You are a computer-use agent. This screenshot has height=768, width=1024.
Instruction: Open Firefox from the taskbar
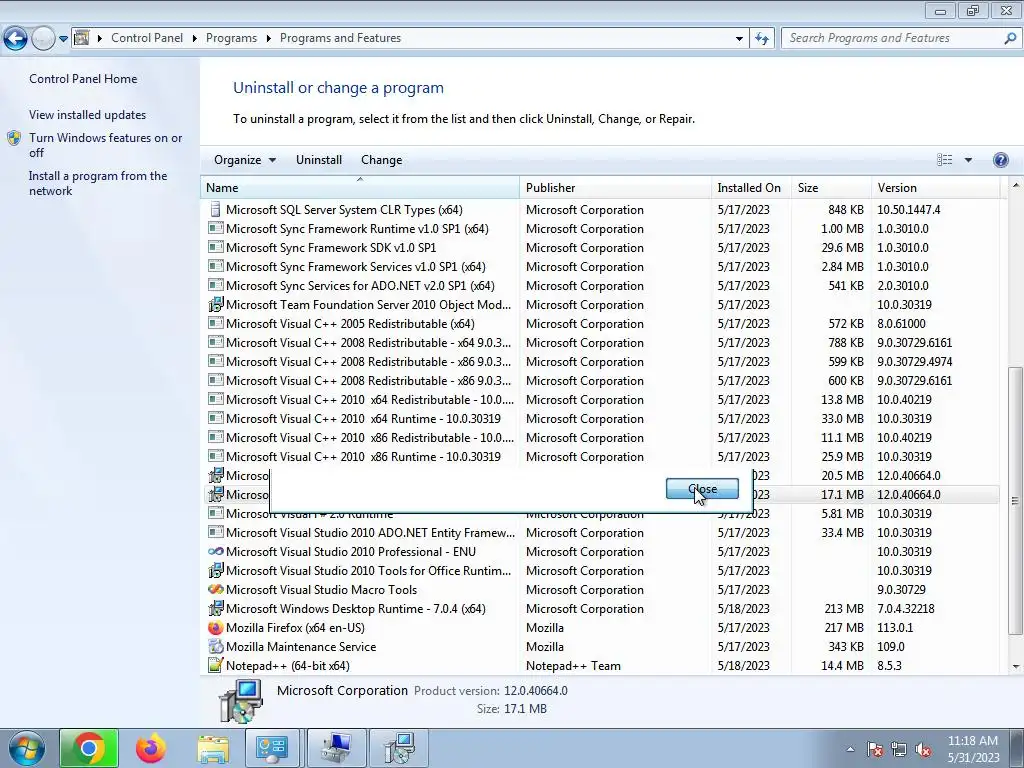(151, 748)
